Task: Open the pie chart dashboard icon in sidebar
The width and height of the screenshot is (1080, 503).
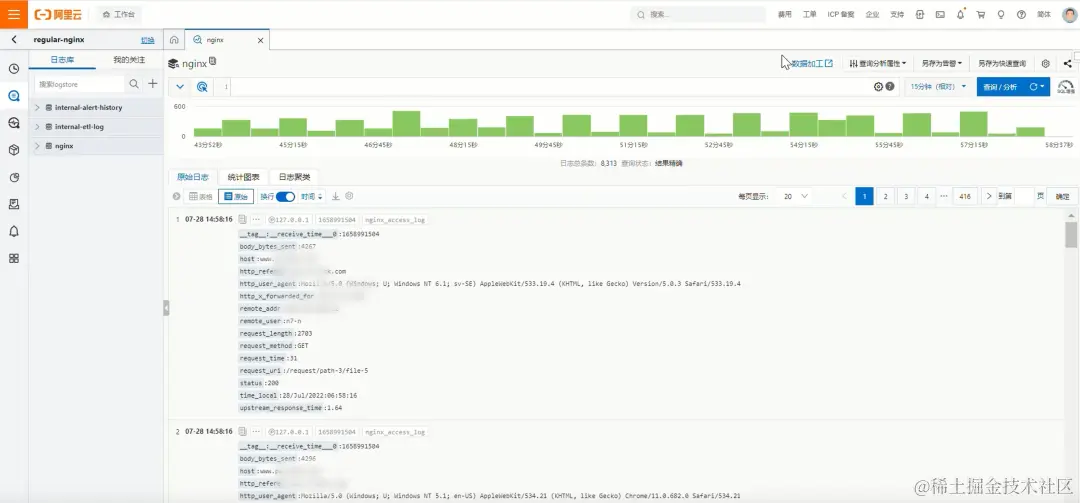Action: pos(14,177)
